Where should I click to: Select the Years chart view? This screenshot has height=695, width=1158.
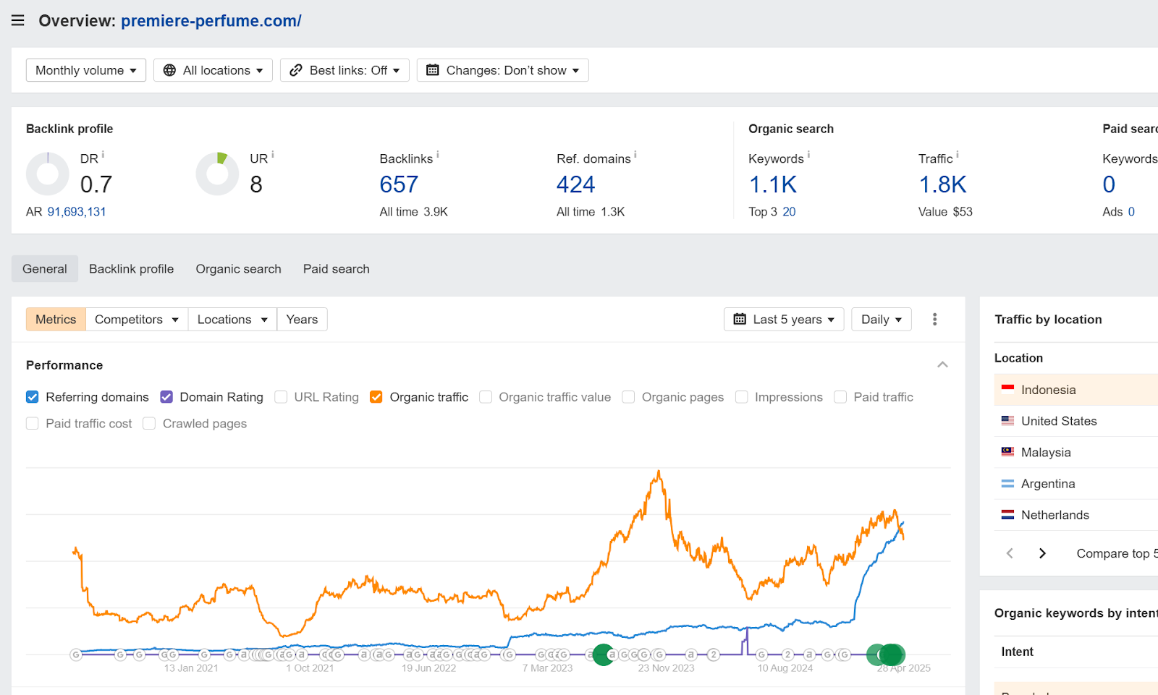[302, 319]
